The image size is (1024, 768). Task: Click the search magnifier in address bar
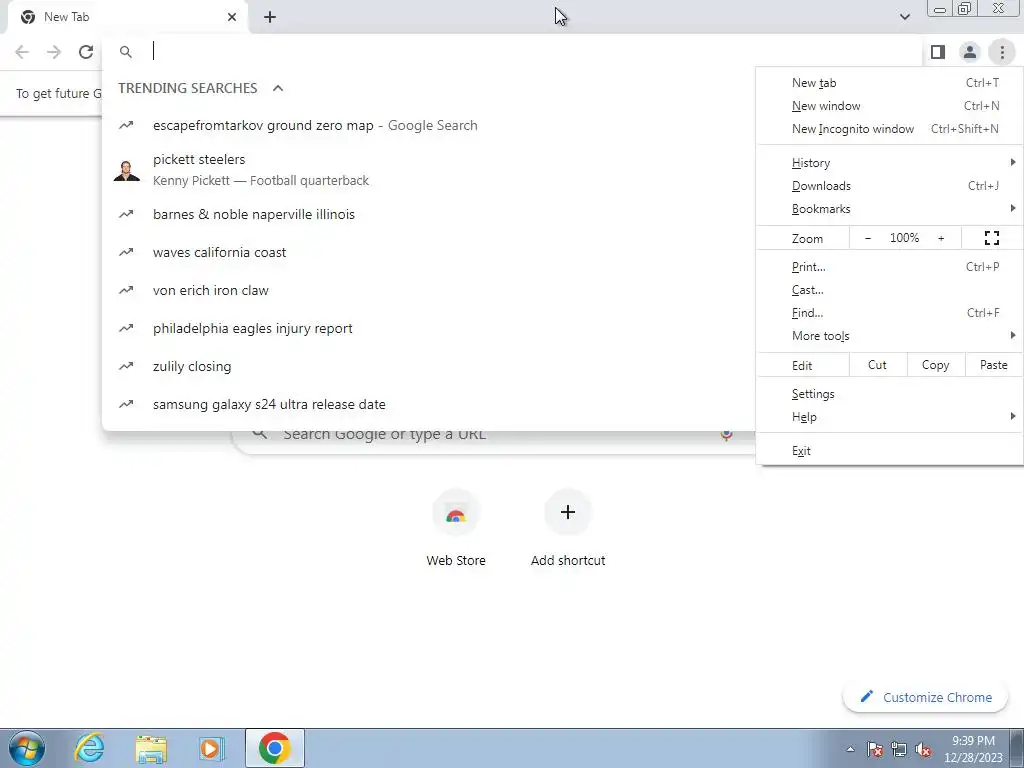[126, 52]
